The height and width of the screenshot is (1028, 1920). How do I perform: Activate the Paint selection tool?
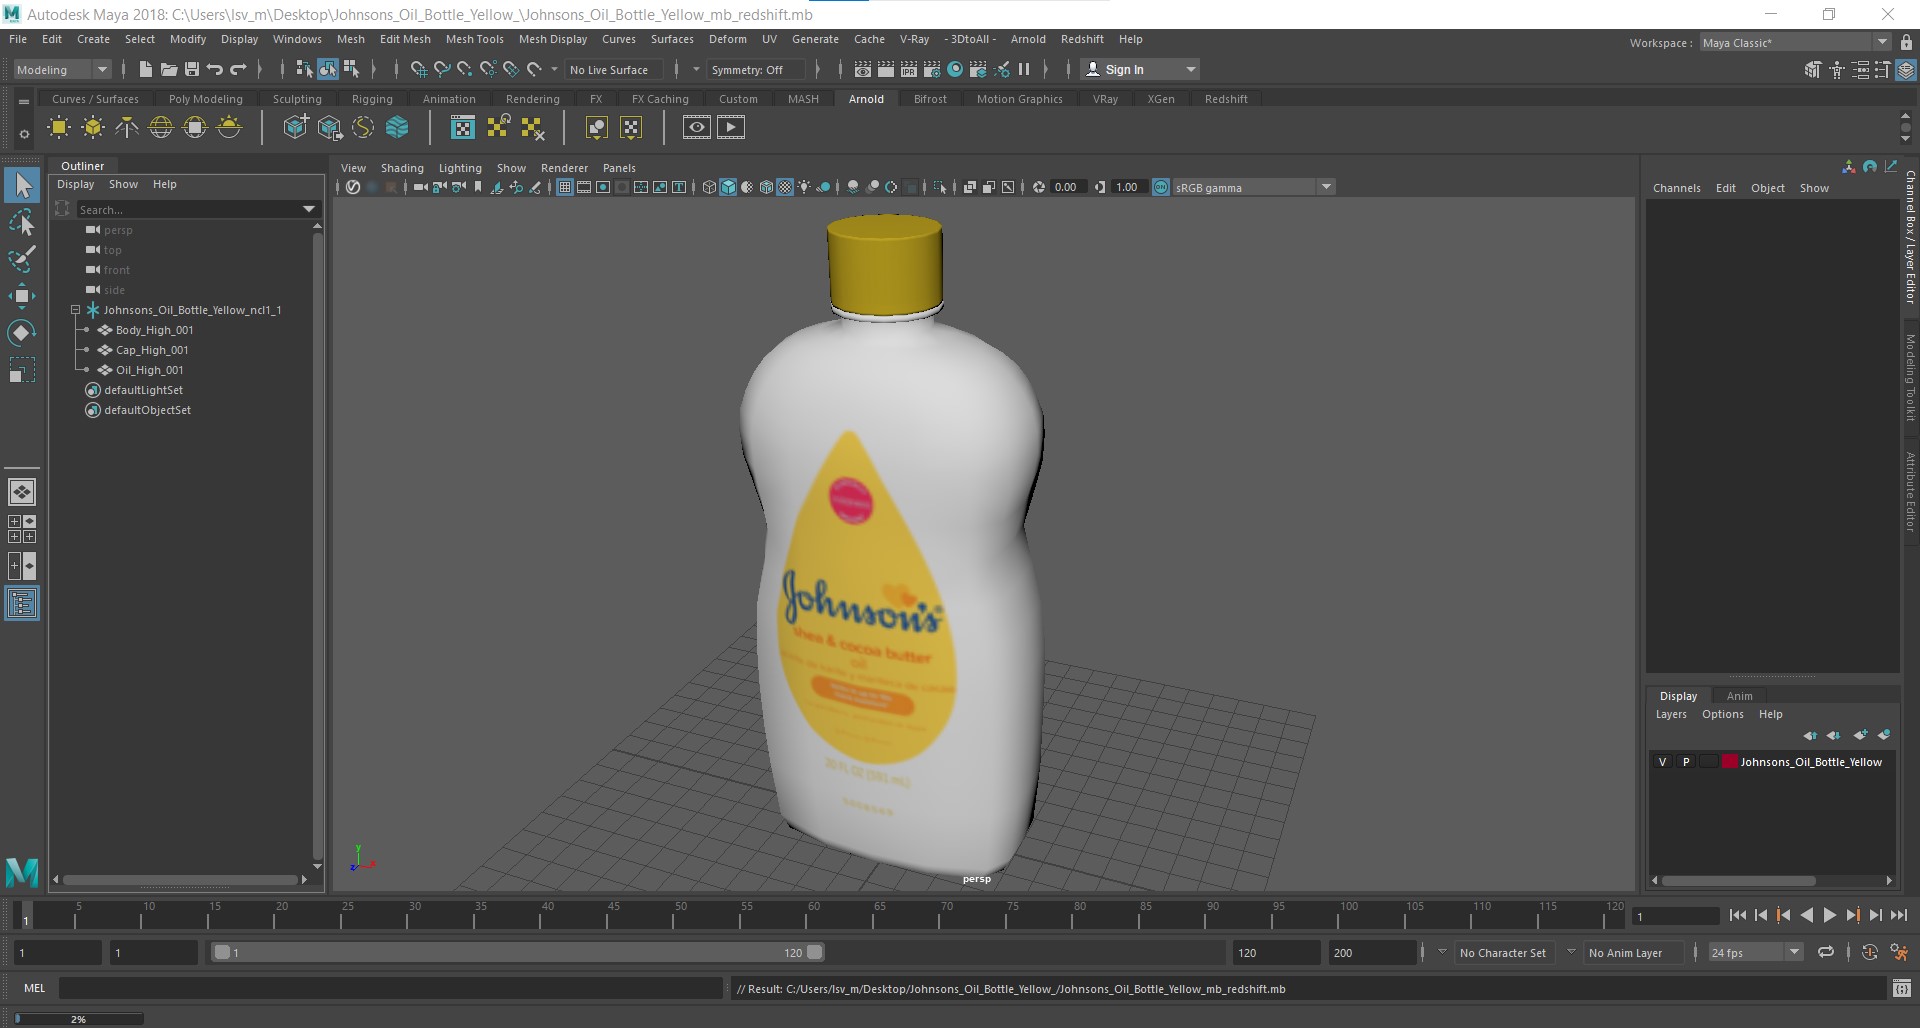point(22,259)
